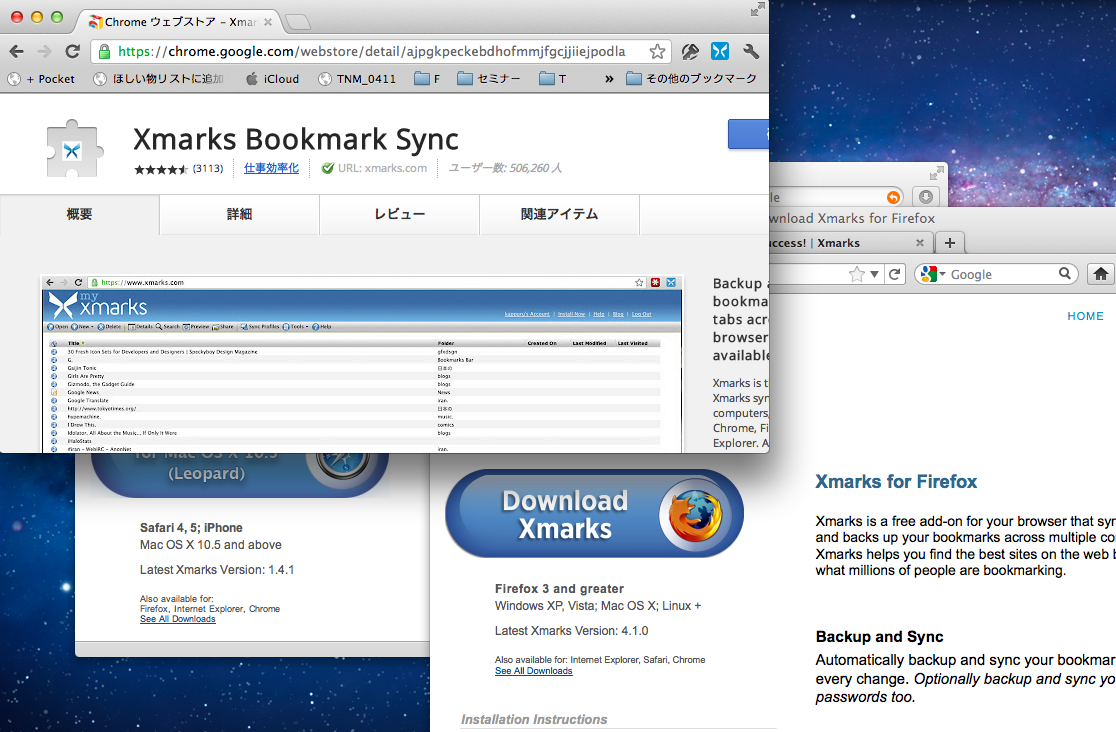Bookmark the page with Firefox star icon

[x=857, y=274]
